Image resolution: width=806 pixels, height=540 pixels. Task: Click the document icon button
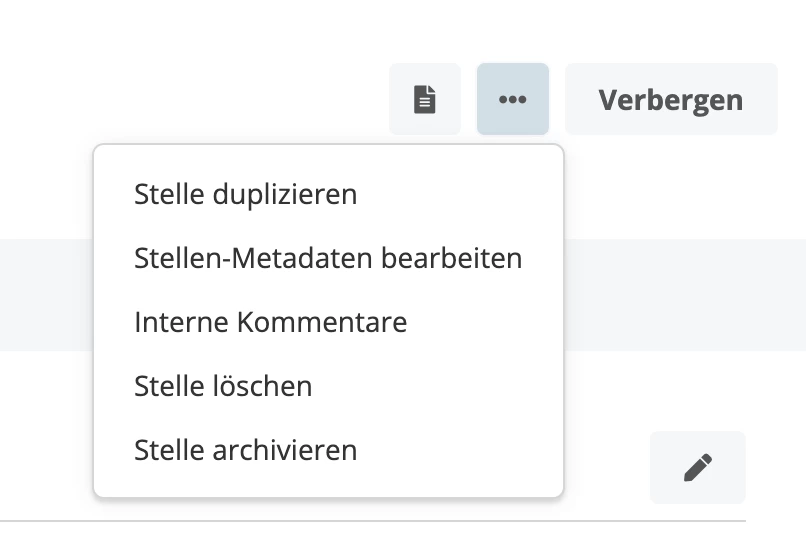(425, 99)
